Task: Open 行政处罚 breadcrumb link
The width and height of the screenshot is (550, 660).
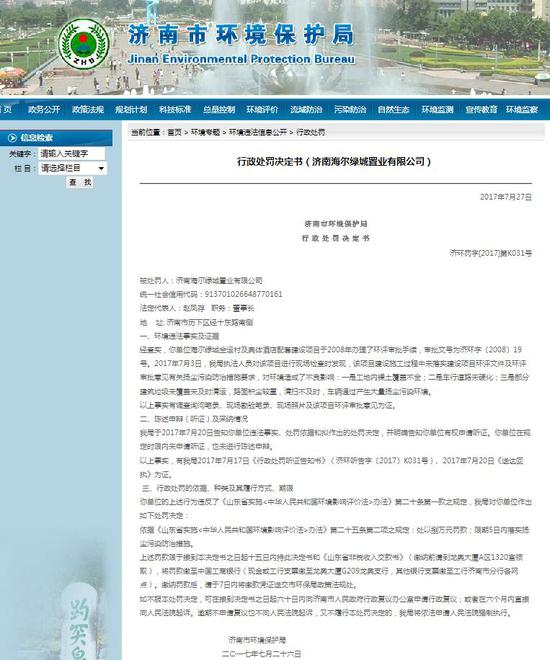Action: 311,132
